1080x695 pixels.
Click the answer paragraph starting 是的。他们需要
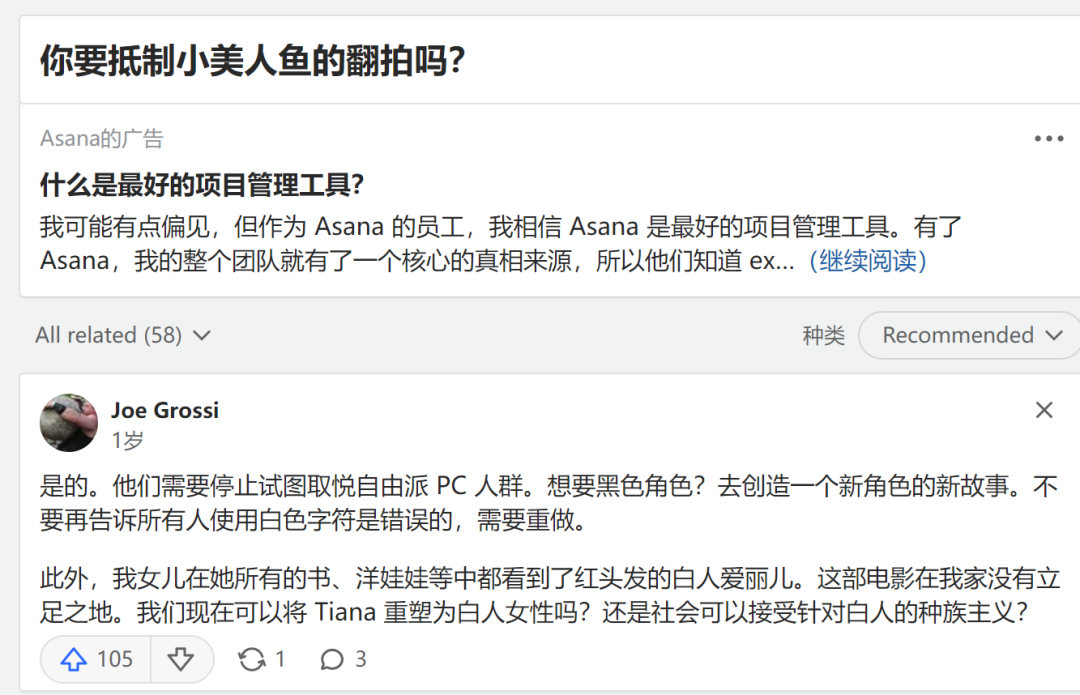tap(540, 504)
